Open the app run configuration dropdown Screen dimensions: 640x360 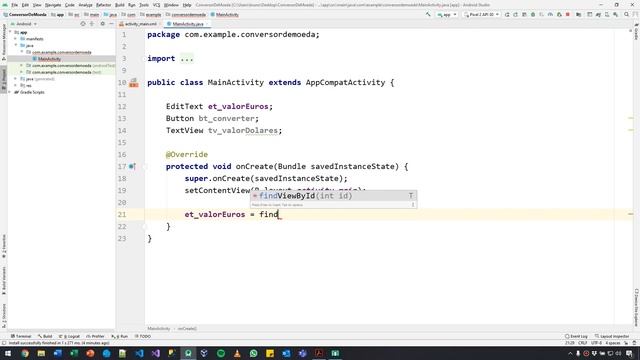pyautogui.click(x=447, y=15)
